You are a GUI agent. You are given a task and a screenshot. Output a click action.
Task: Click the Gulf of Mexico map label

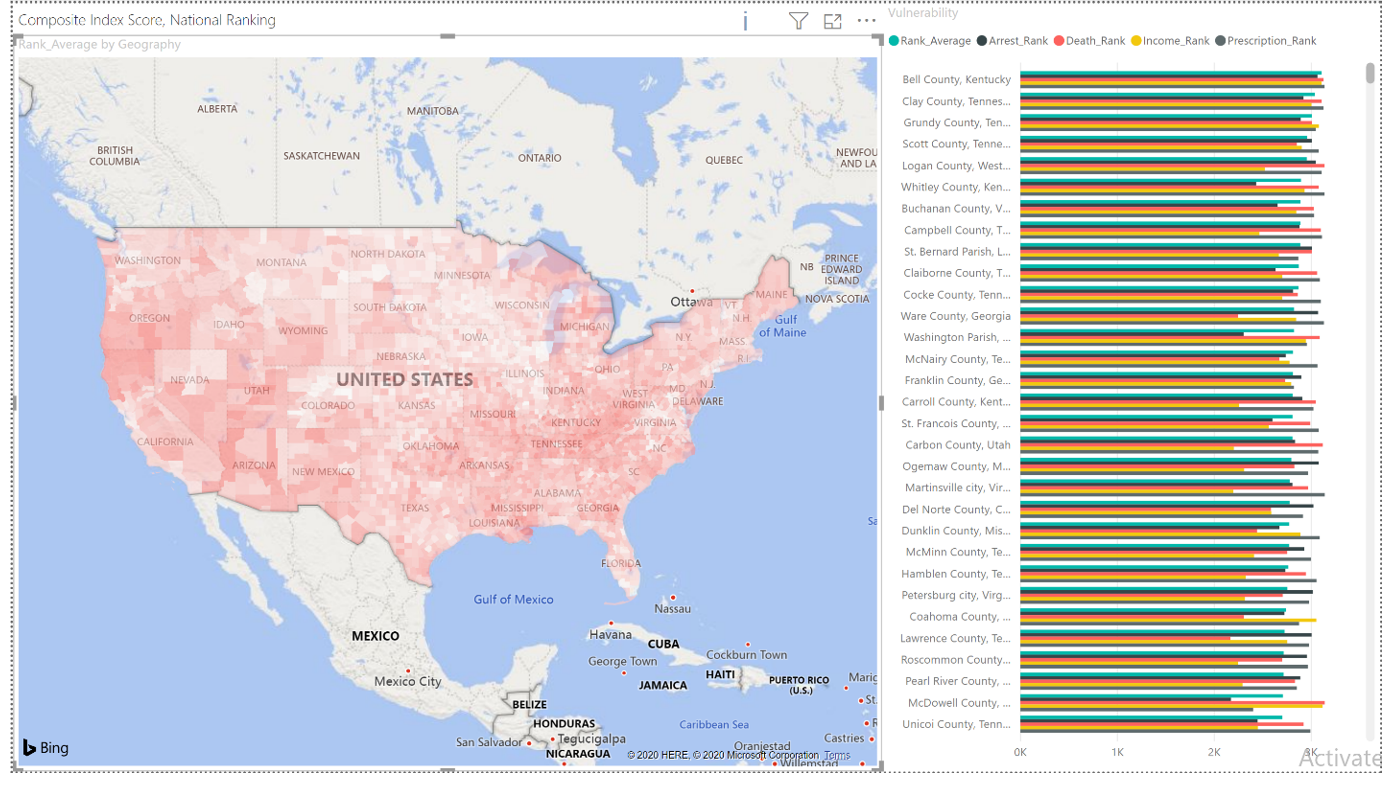coord(513,599)
